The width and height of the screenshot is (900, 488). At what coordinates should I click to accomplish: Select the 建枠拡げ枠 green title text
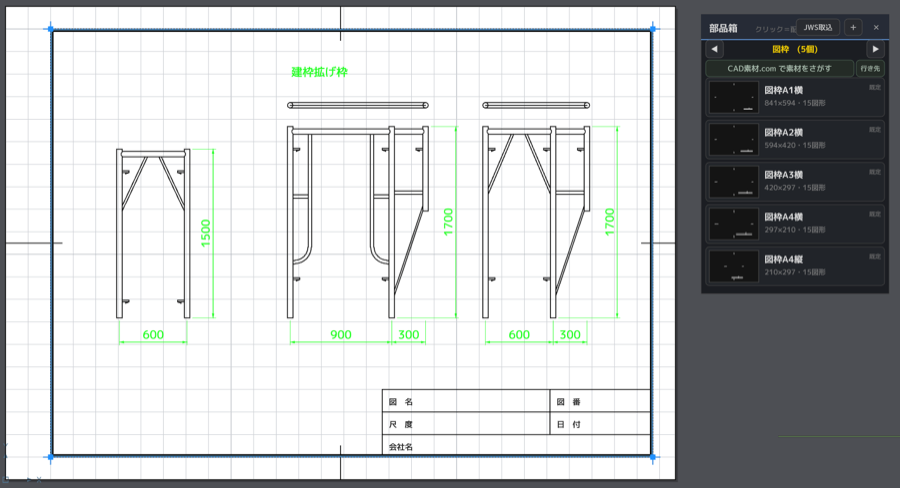tap(320, 72)
